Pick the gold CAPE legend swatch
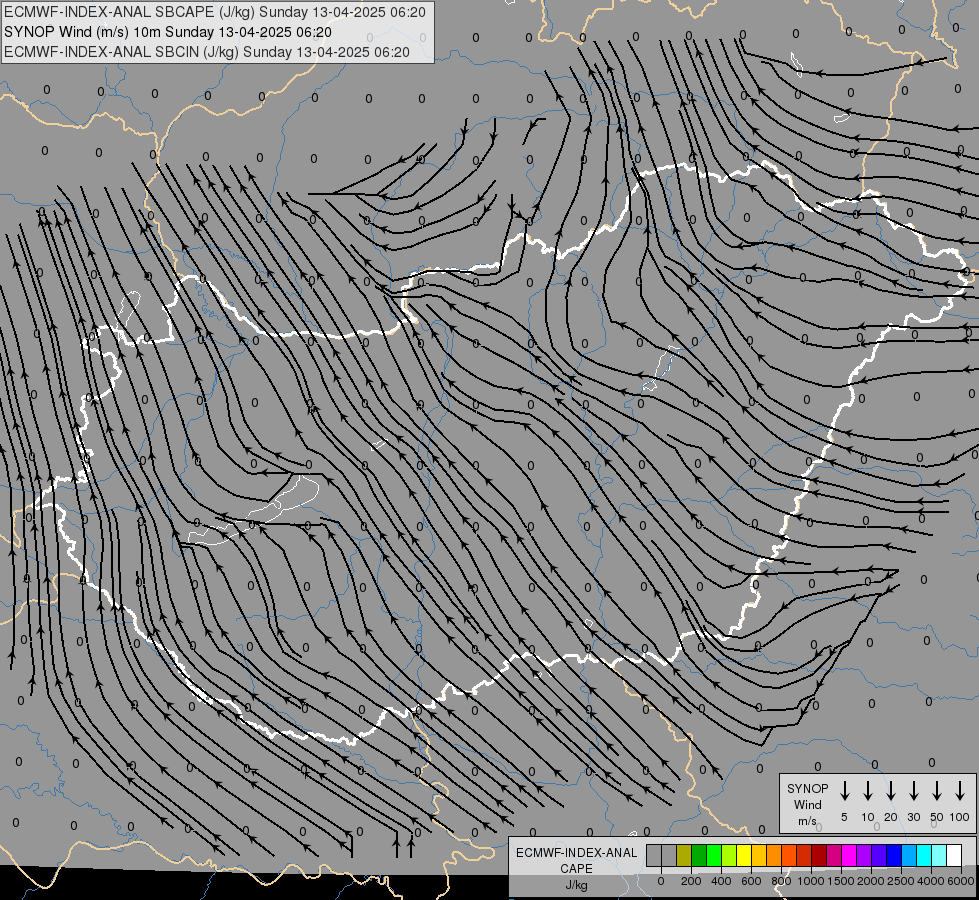 759,855
